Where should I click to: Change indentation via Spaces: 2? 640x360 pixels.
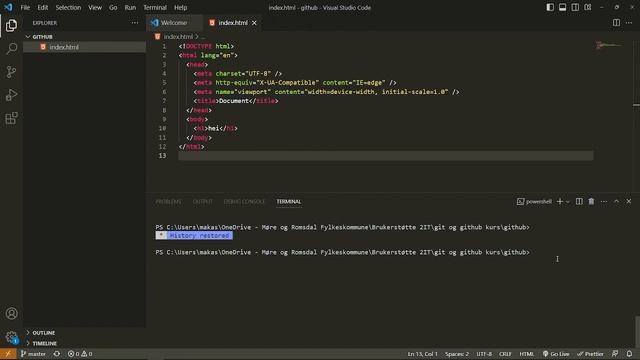tap(457, 354)
